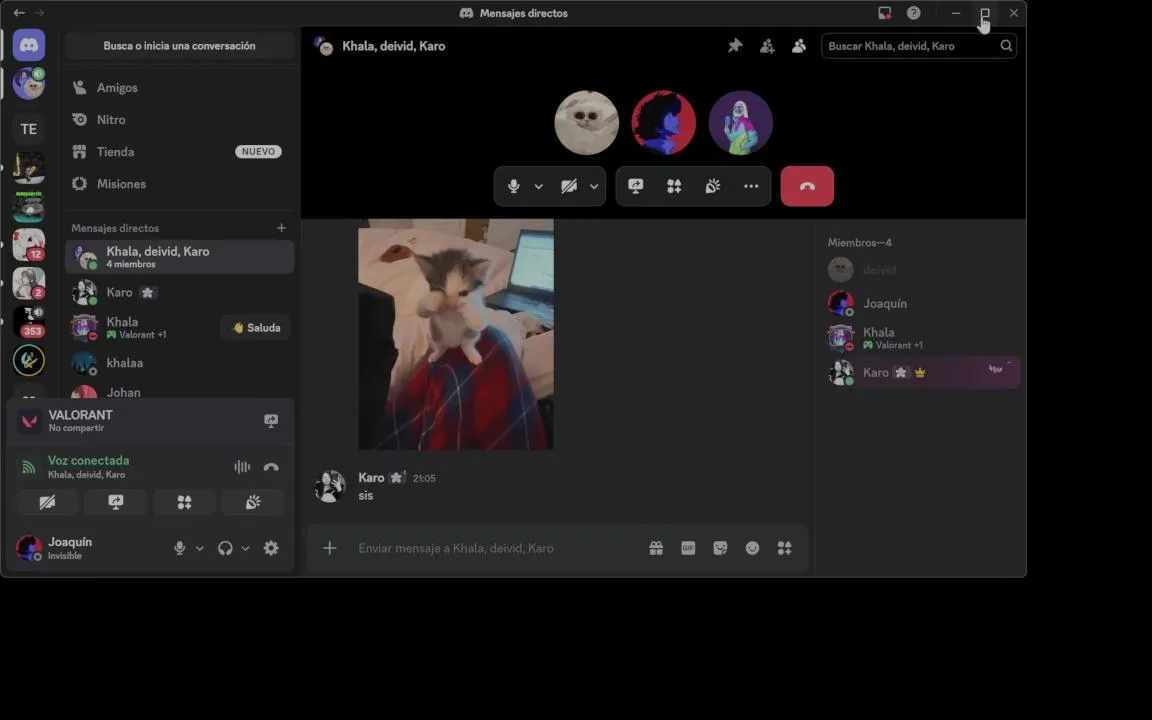Stream VALORANT screen share icon

(x=271, y=421)
